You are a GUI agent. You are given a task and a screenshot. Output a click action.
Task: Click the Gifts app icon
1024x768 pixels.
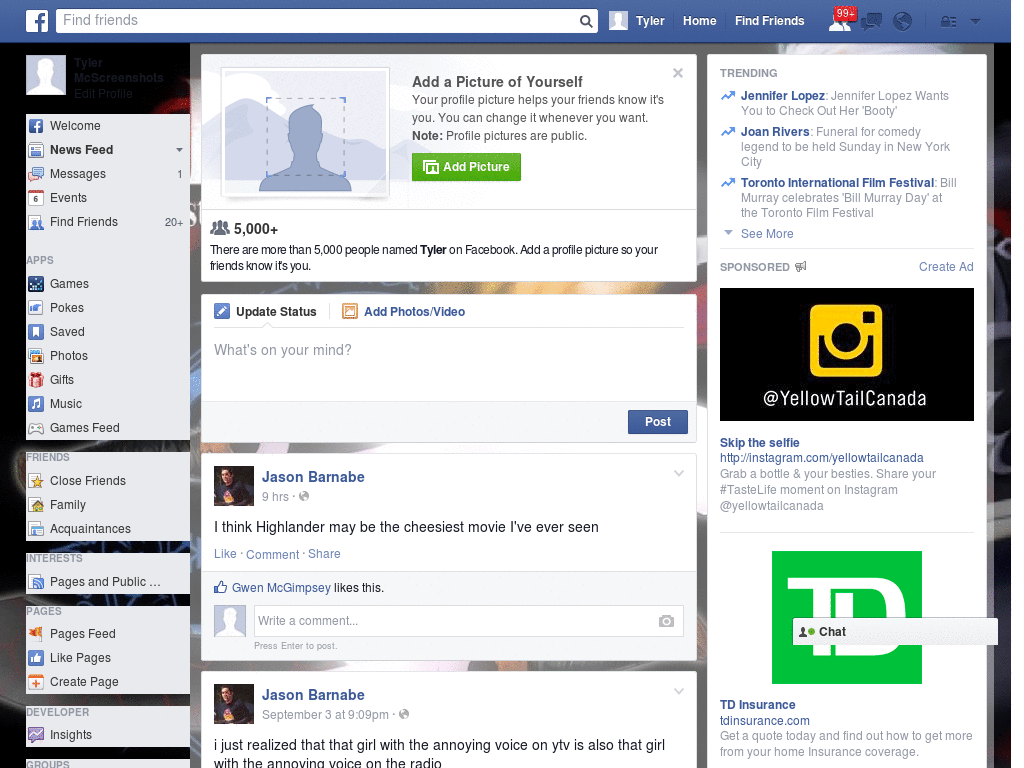[36, 380]
